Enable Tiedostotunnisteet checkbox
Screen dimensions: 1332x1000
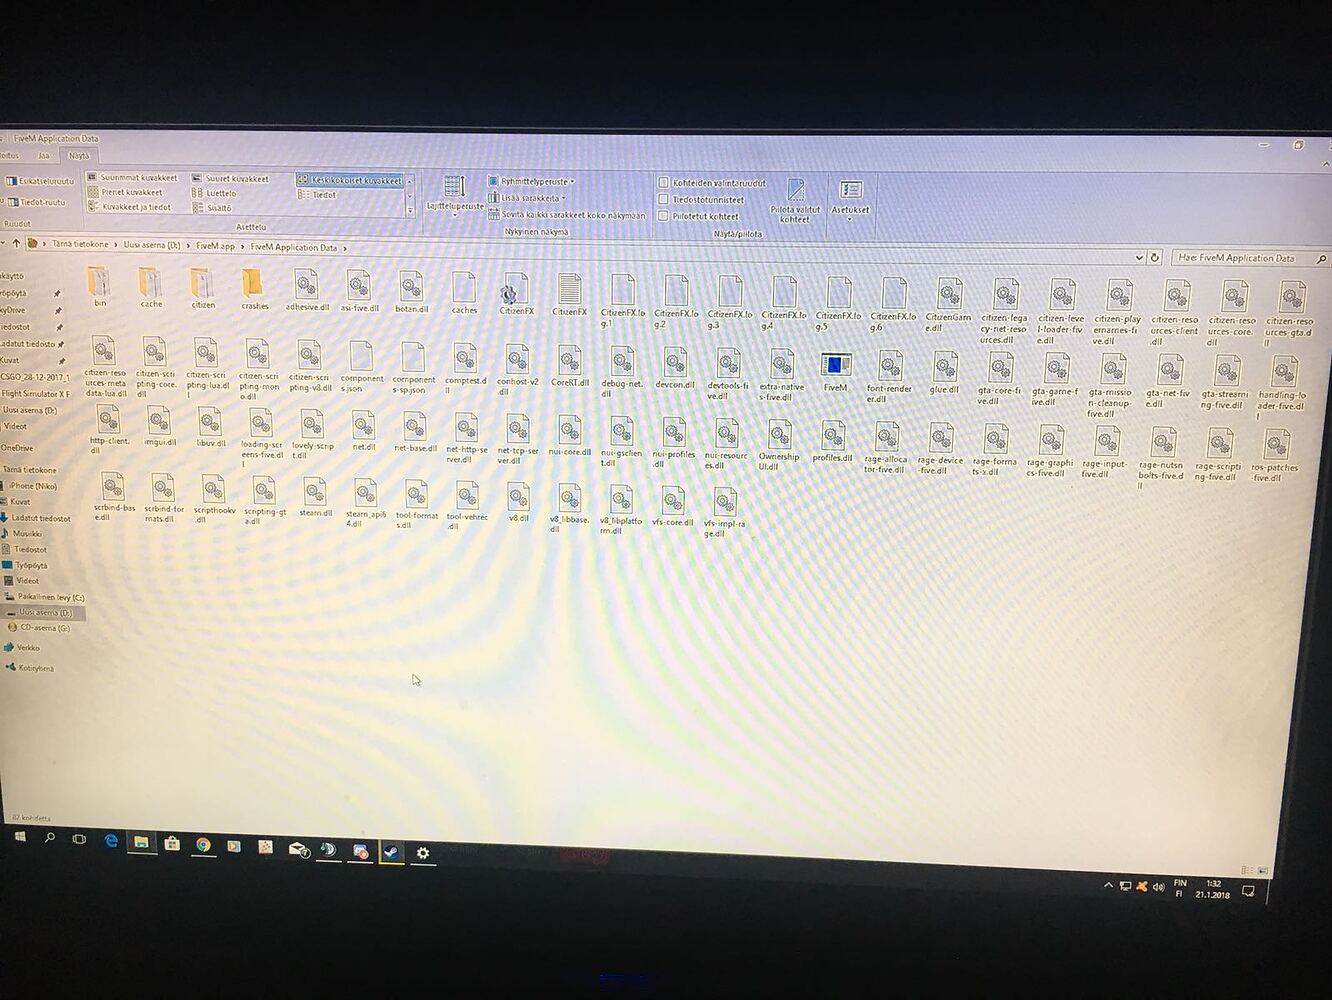pyautogui.click(x=663, y=199)
